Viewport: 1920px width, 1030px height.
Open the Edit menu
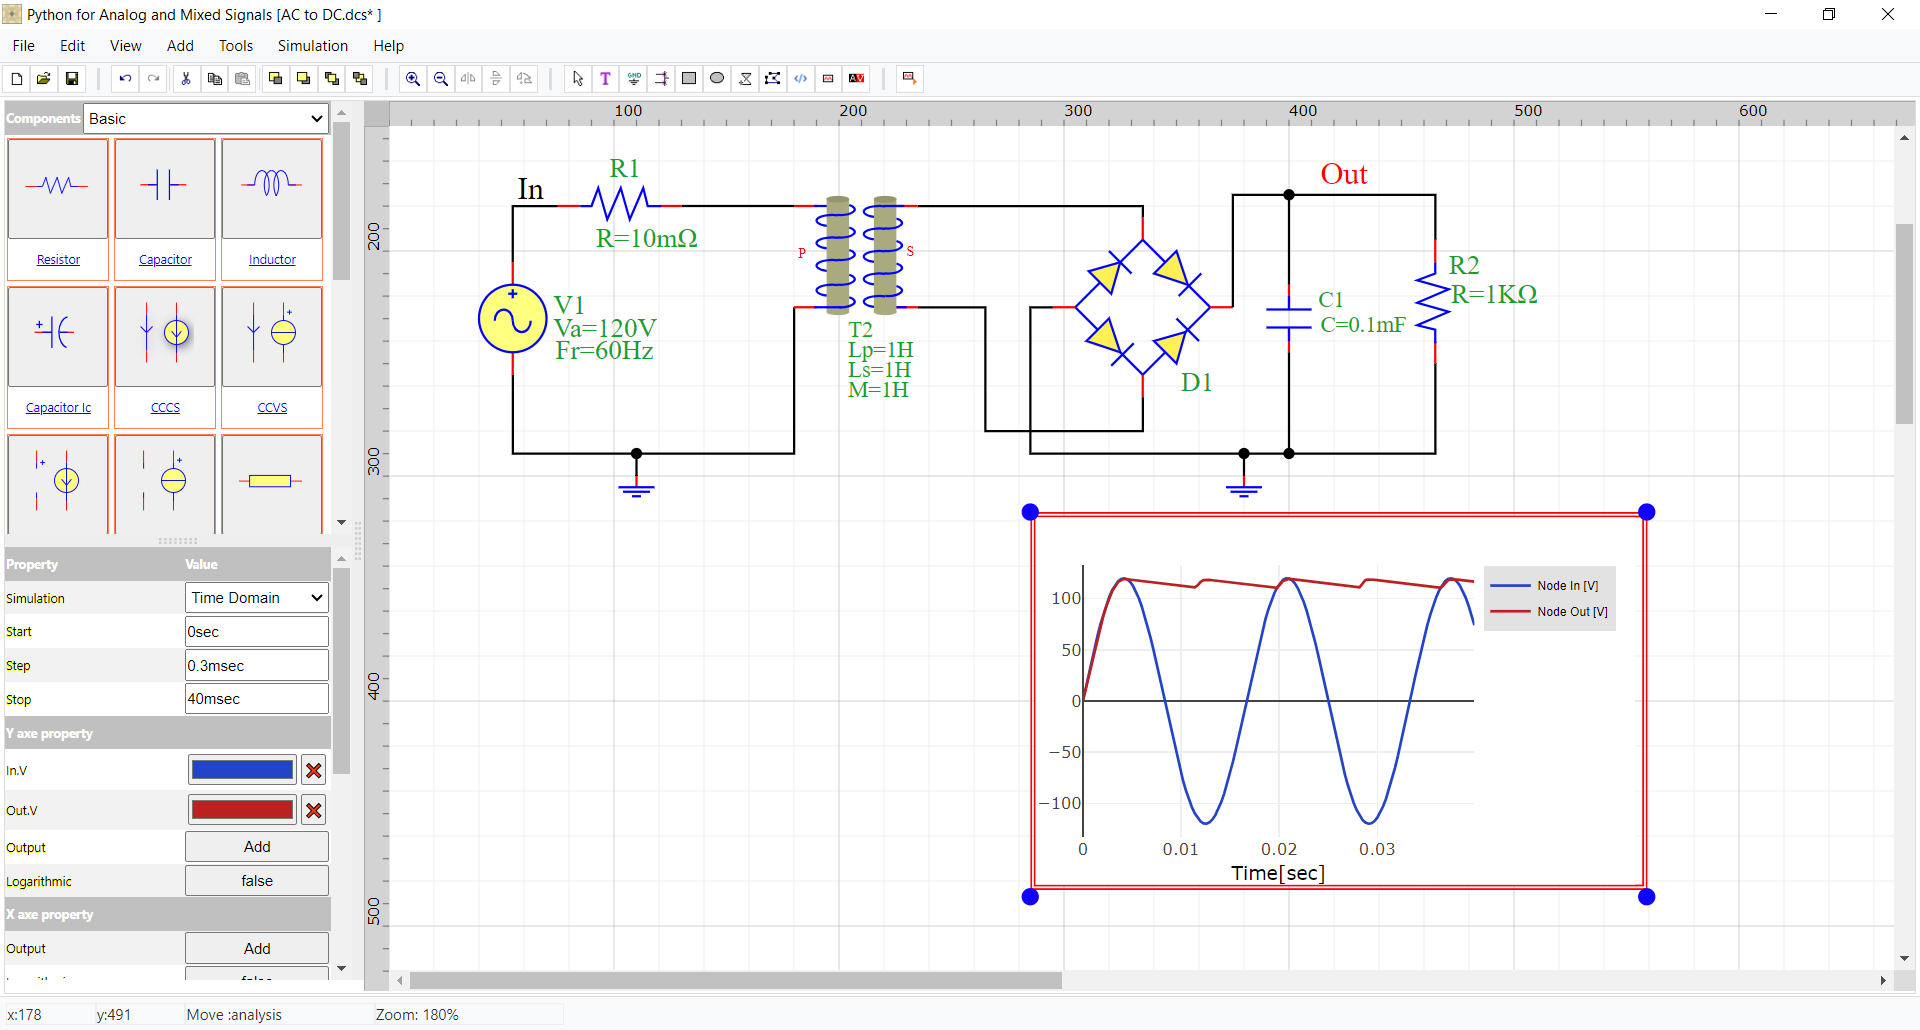[x=72, y=46]
